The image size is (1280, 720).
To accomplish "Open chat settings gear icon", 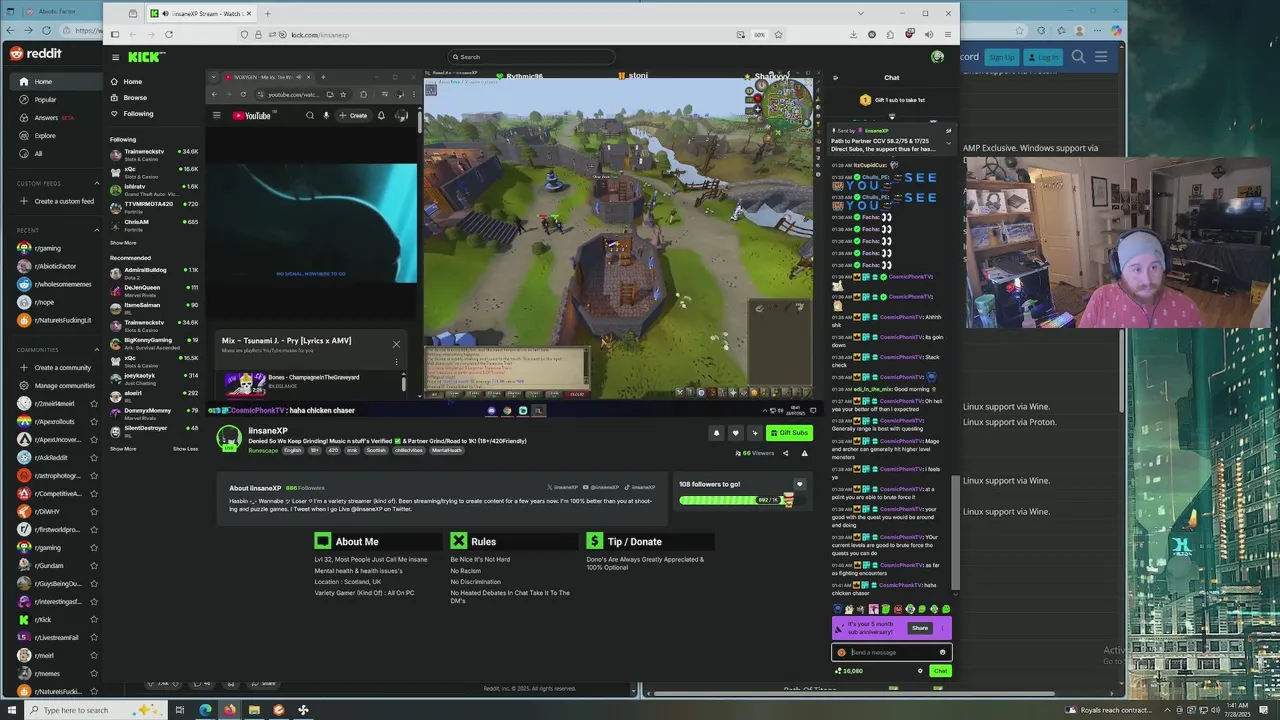I will (920, 671).
